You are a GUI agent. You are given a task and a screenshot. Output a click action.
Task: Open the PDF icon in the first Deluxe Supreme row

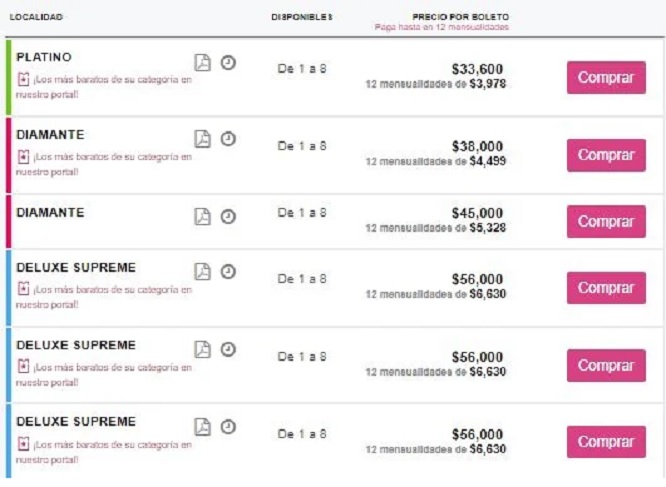click(x=203, y=272)
